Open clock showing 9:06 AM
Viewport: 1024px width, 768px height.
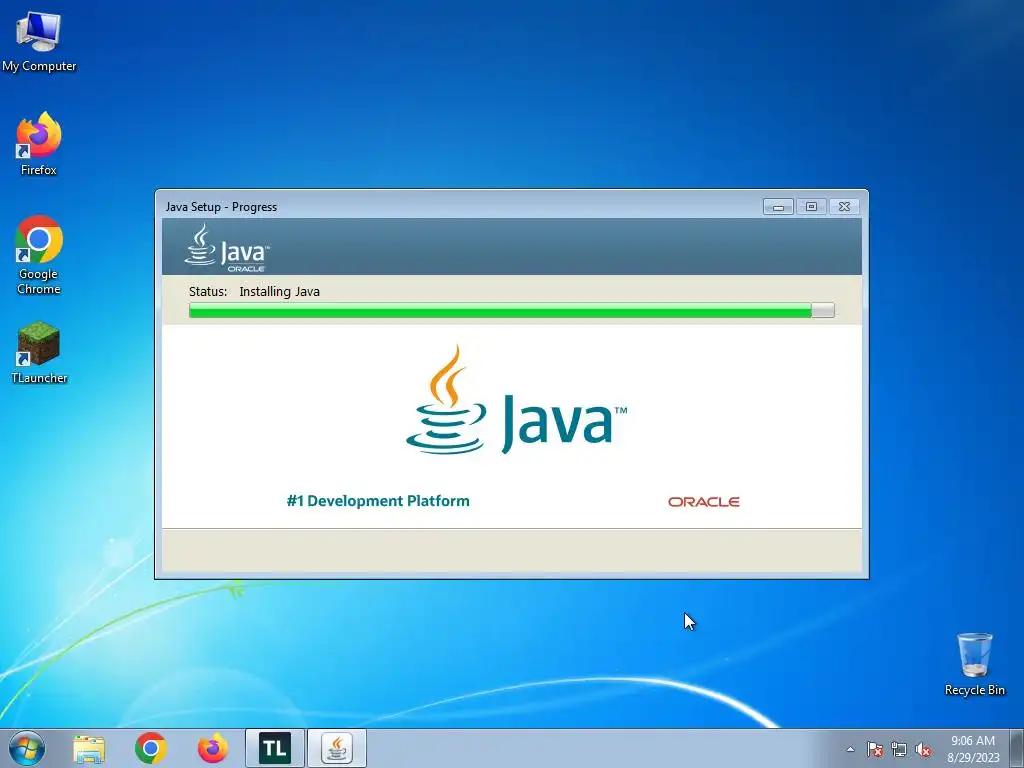[x=973, y=748]
